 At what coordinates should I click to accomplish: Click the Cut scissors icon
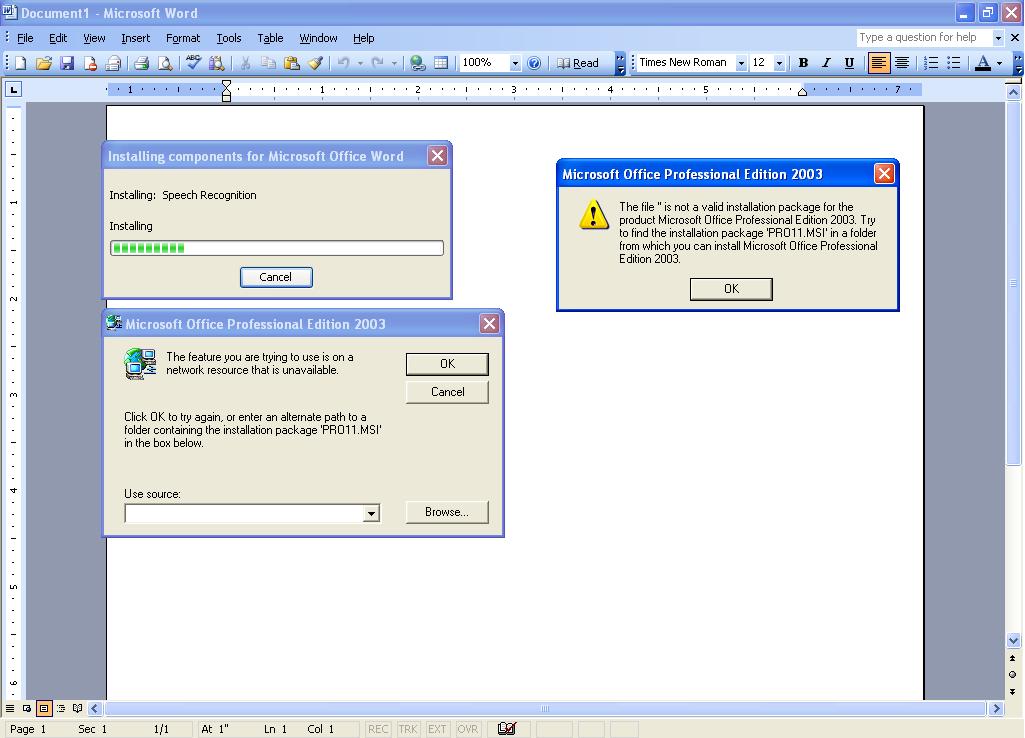click(x=245, y=63)
